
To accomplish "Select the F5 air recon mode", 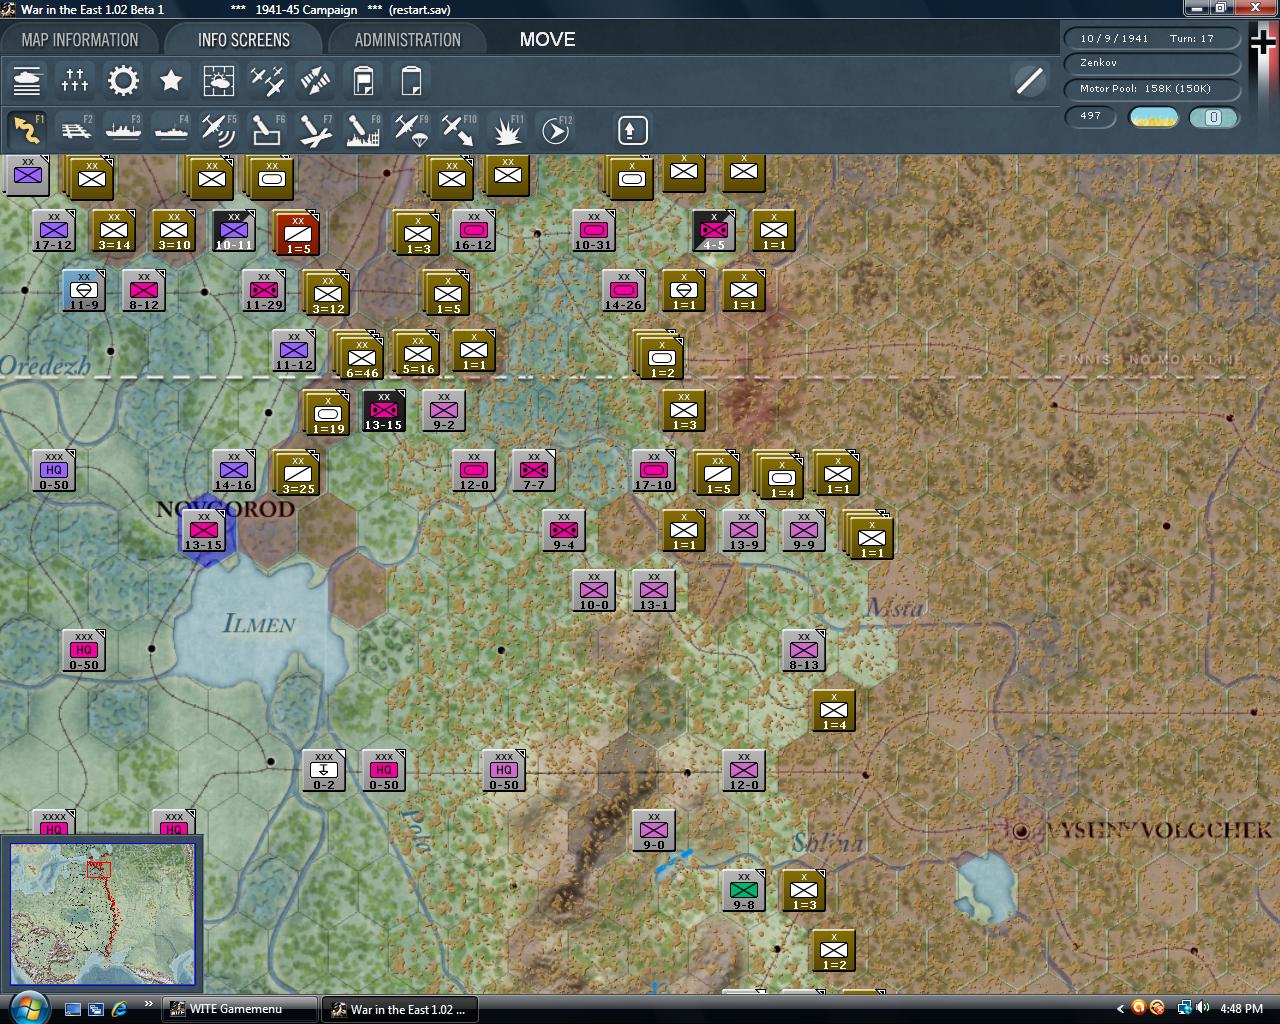I will (219, 130).
